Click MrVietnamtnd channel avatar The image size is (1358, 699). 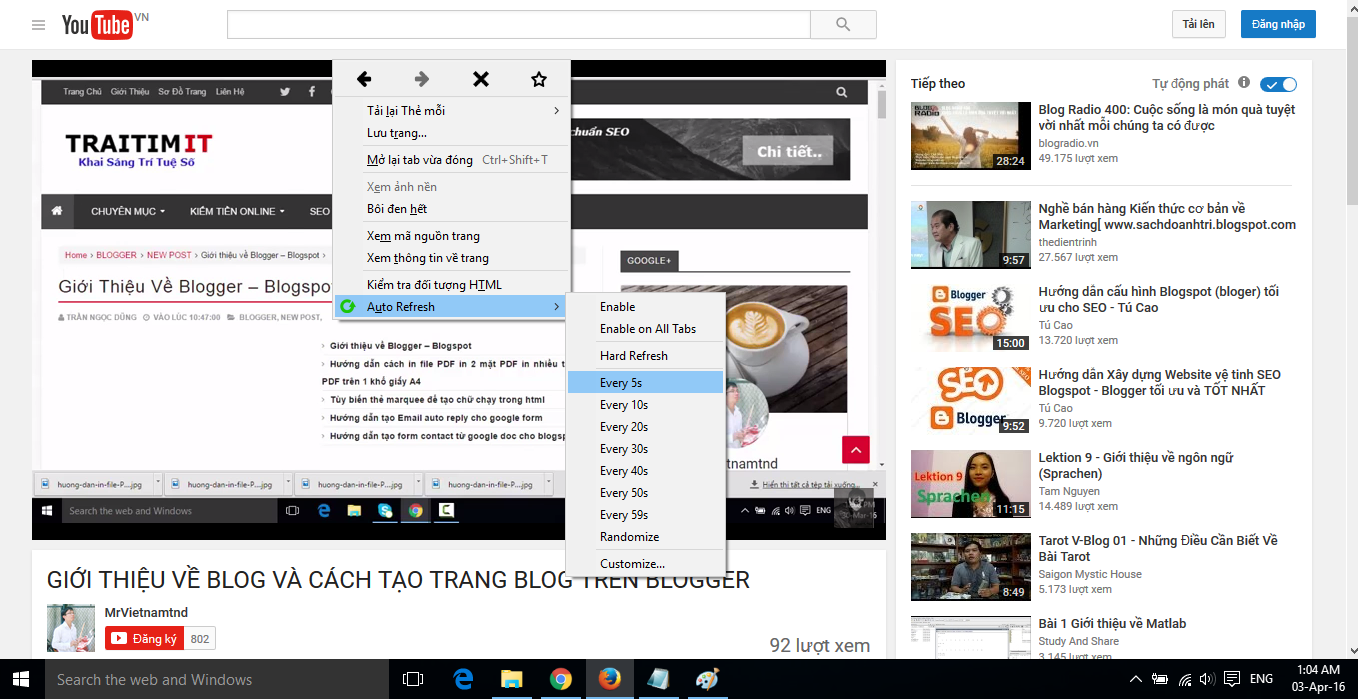pos(71,628)
